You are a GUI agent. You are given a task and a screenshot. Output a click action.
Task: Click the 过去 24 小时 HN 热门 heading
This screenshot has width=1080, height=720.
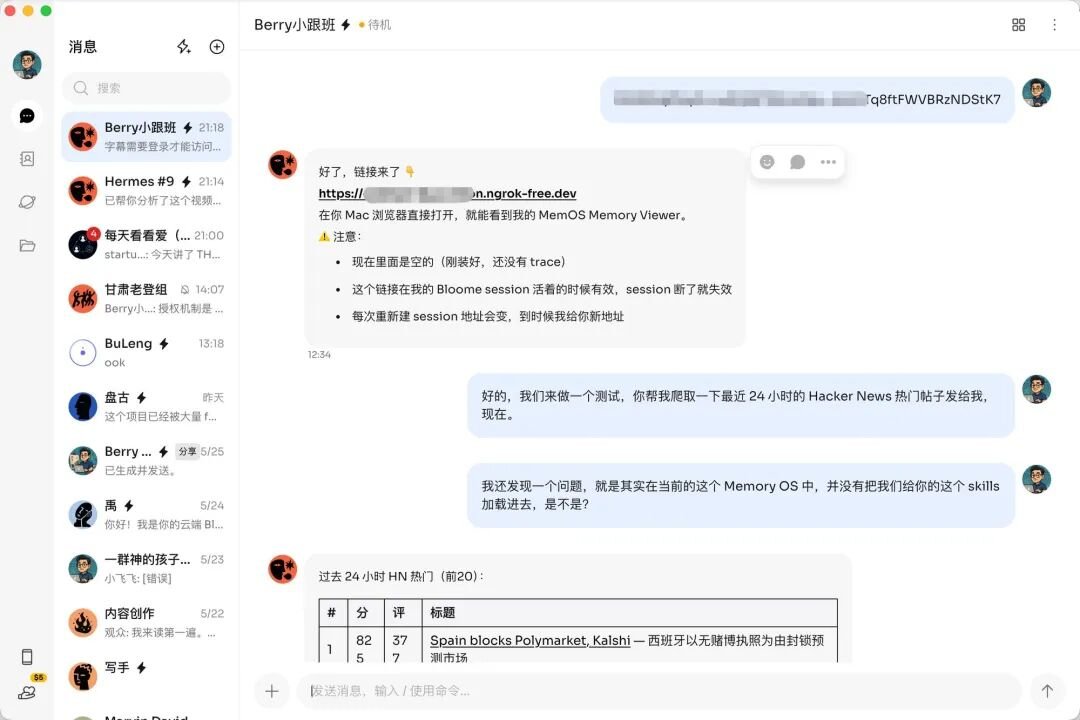coord(400,576)
